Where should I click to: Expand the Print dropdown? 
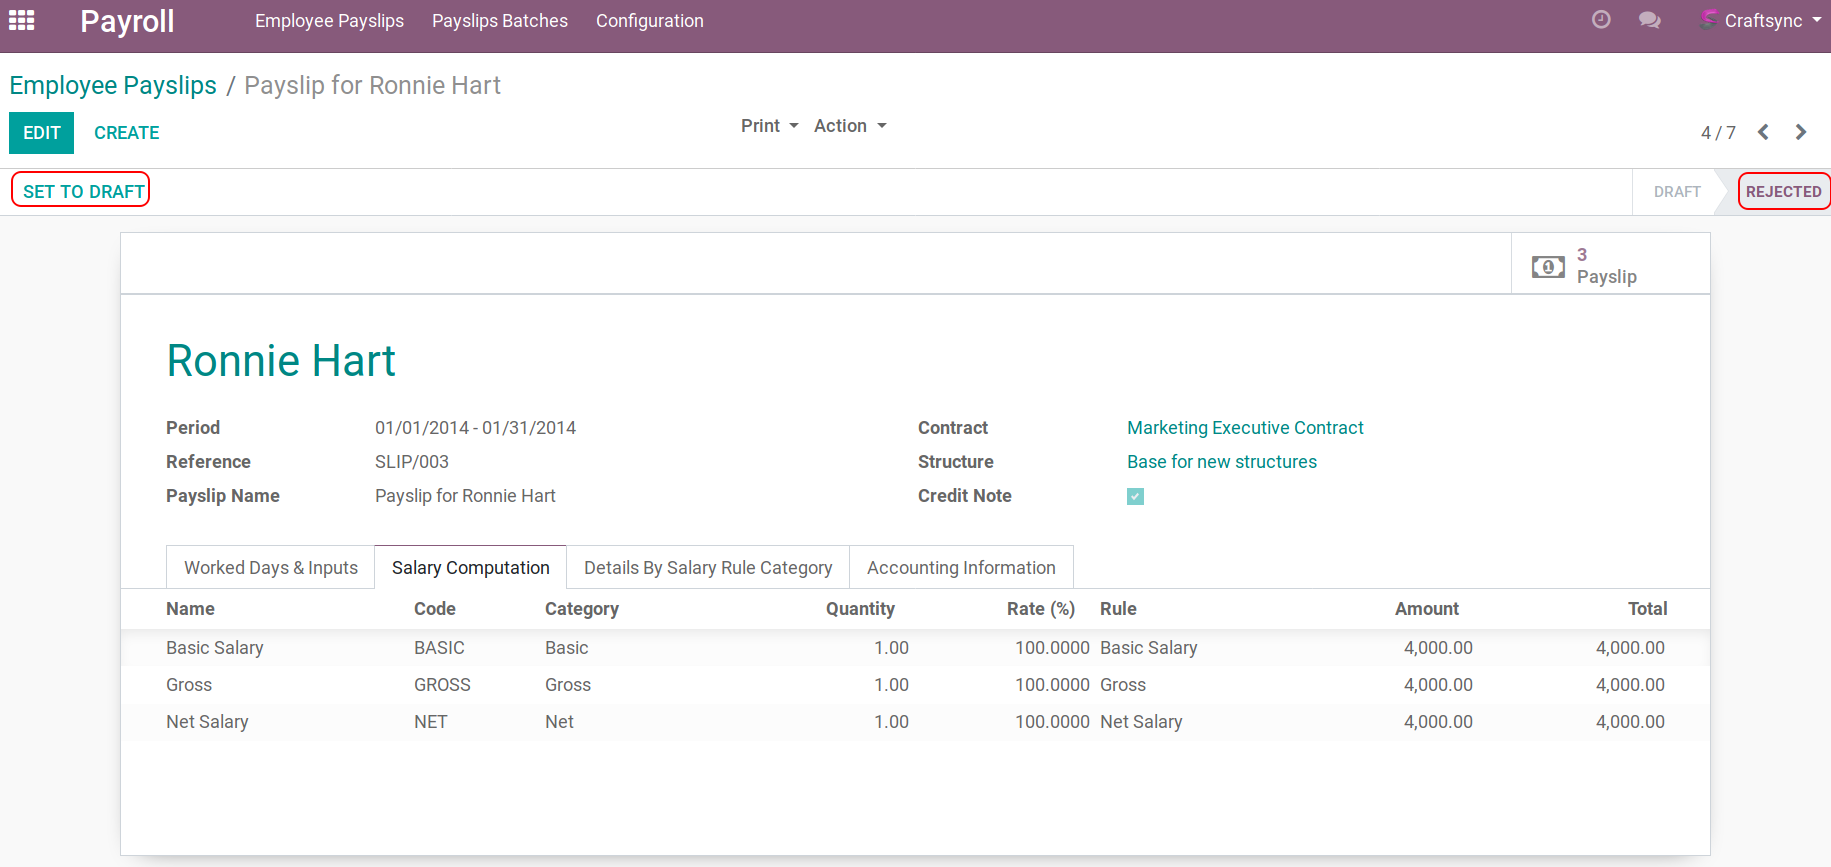(769, 126)
